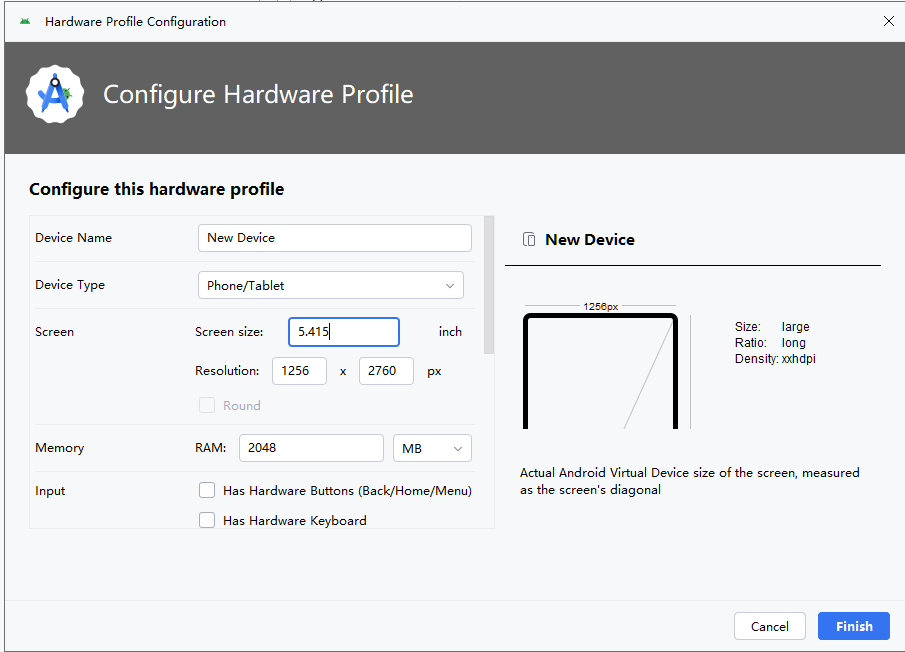Click the 'inch' unit label

click(x=450, y=332)
